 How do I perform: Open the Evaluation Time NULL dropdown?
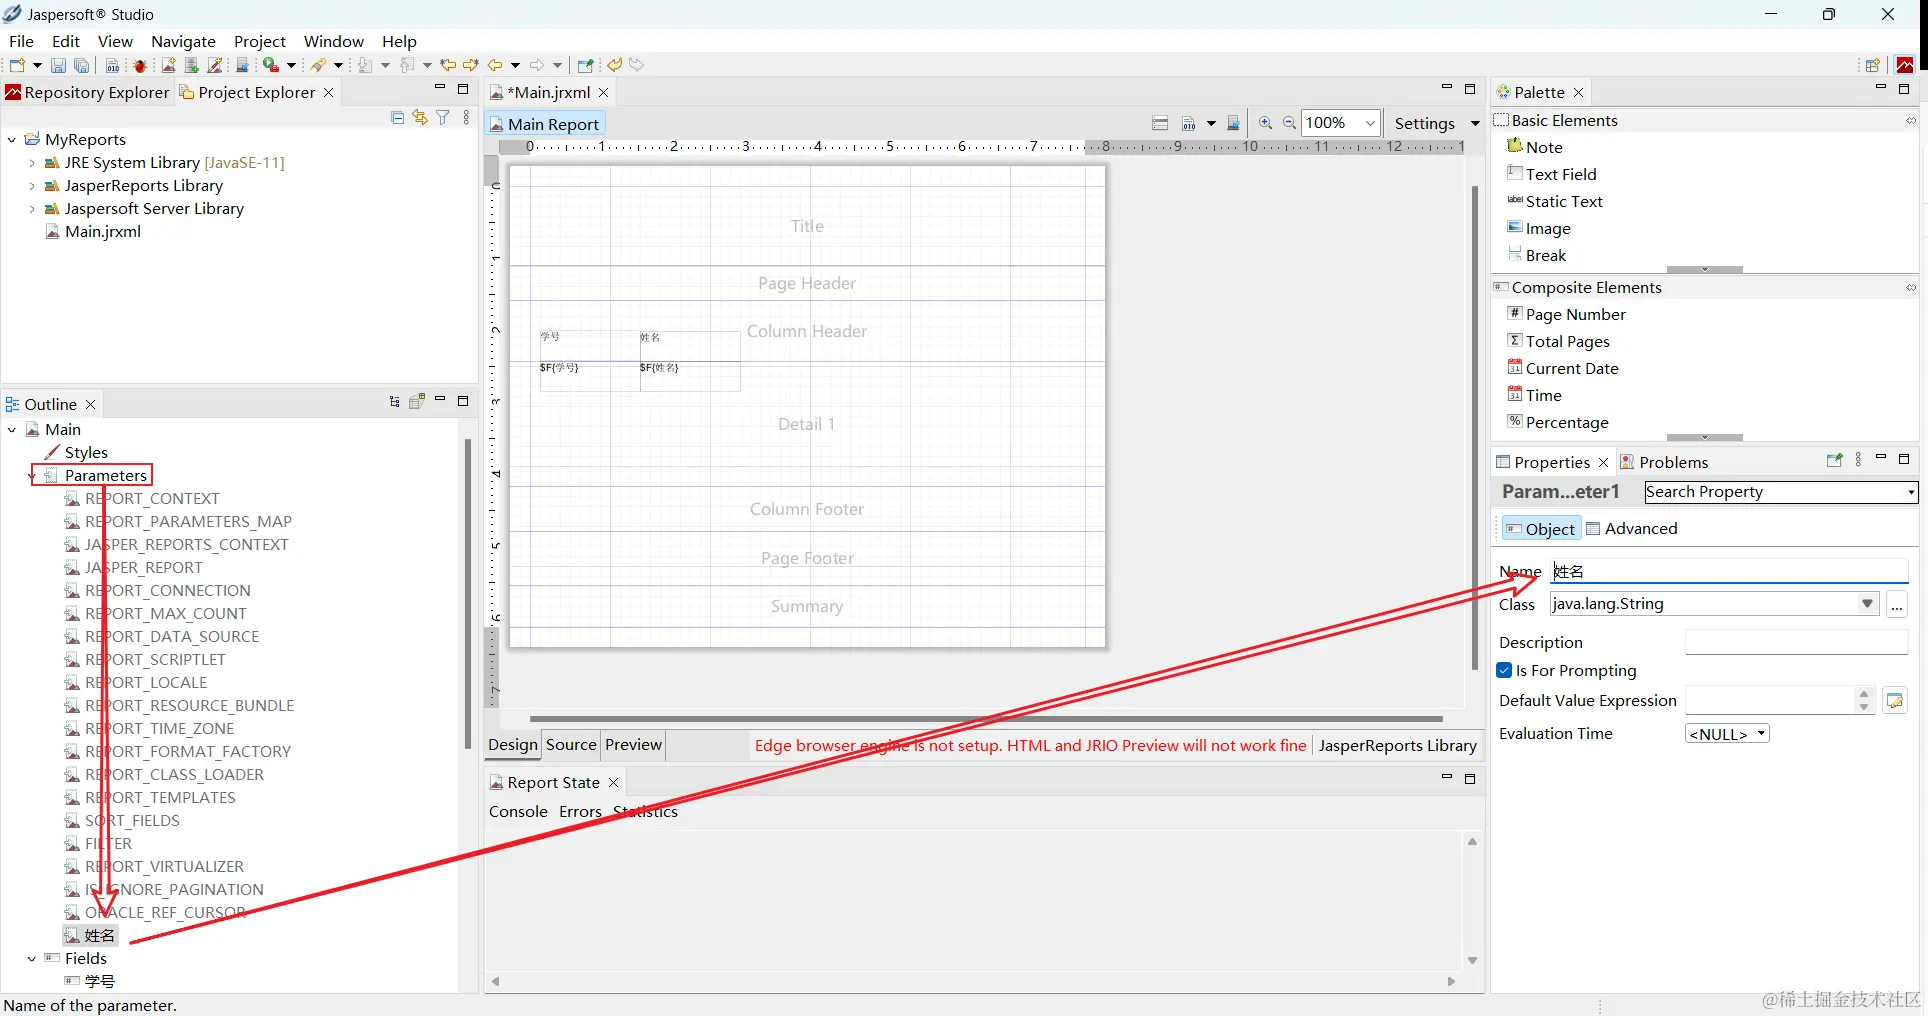(x=1728, y=734)
